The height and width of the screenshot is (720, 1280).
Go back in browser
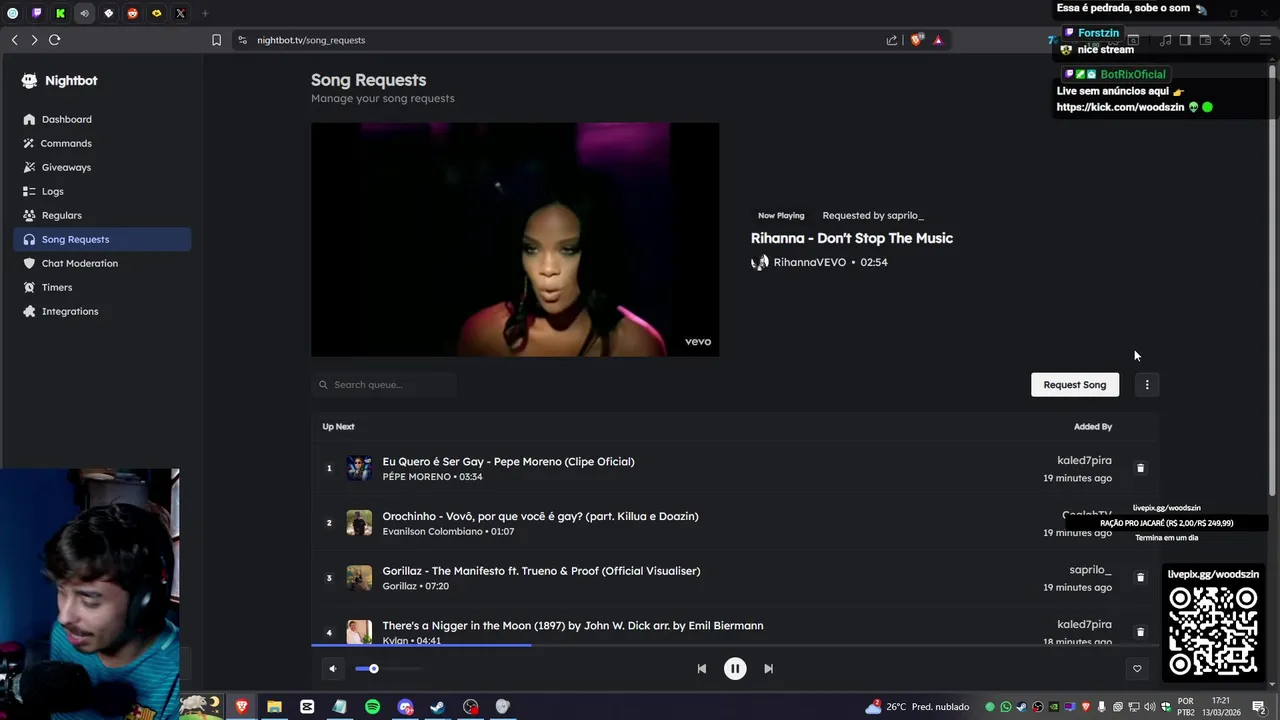point(14,40)
